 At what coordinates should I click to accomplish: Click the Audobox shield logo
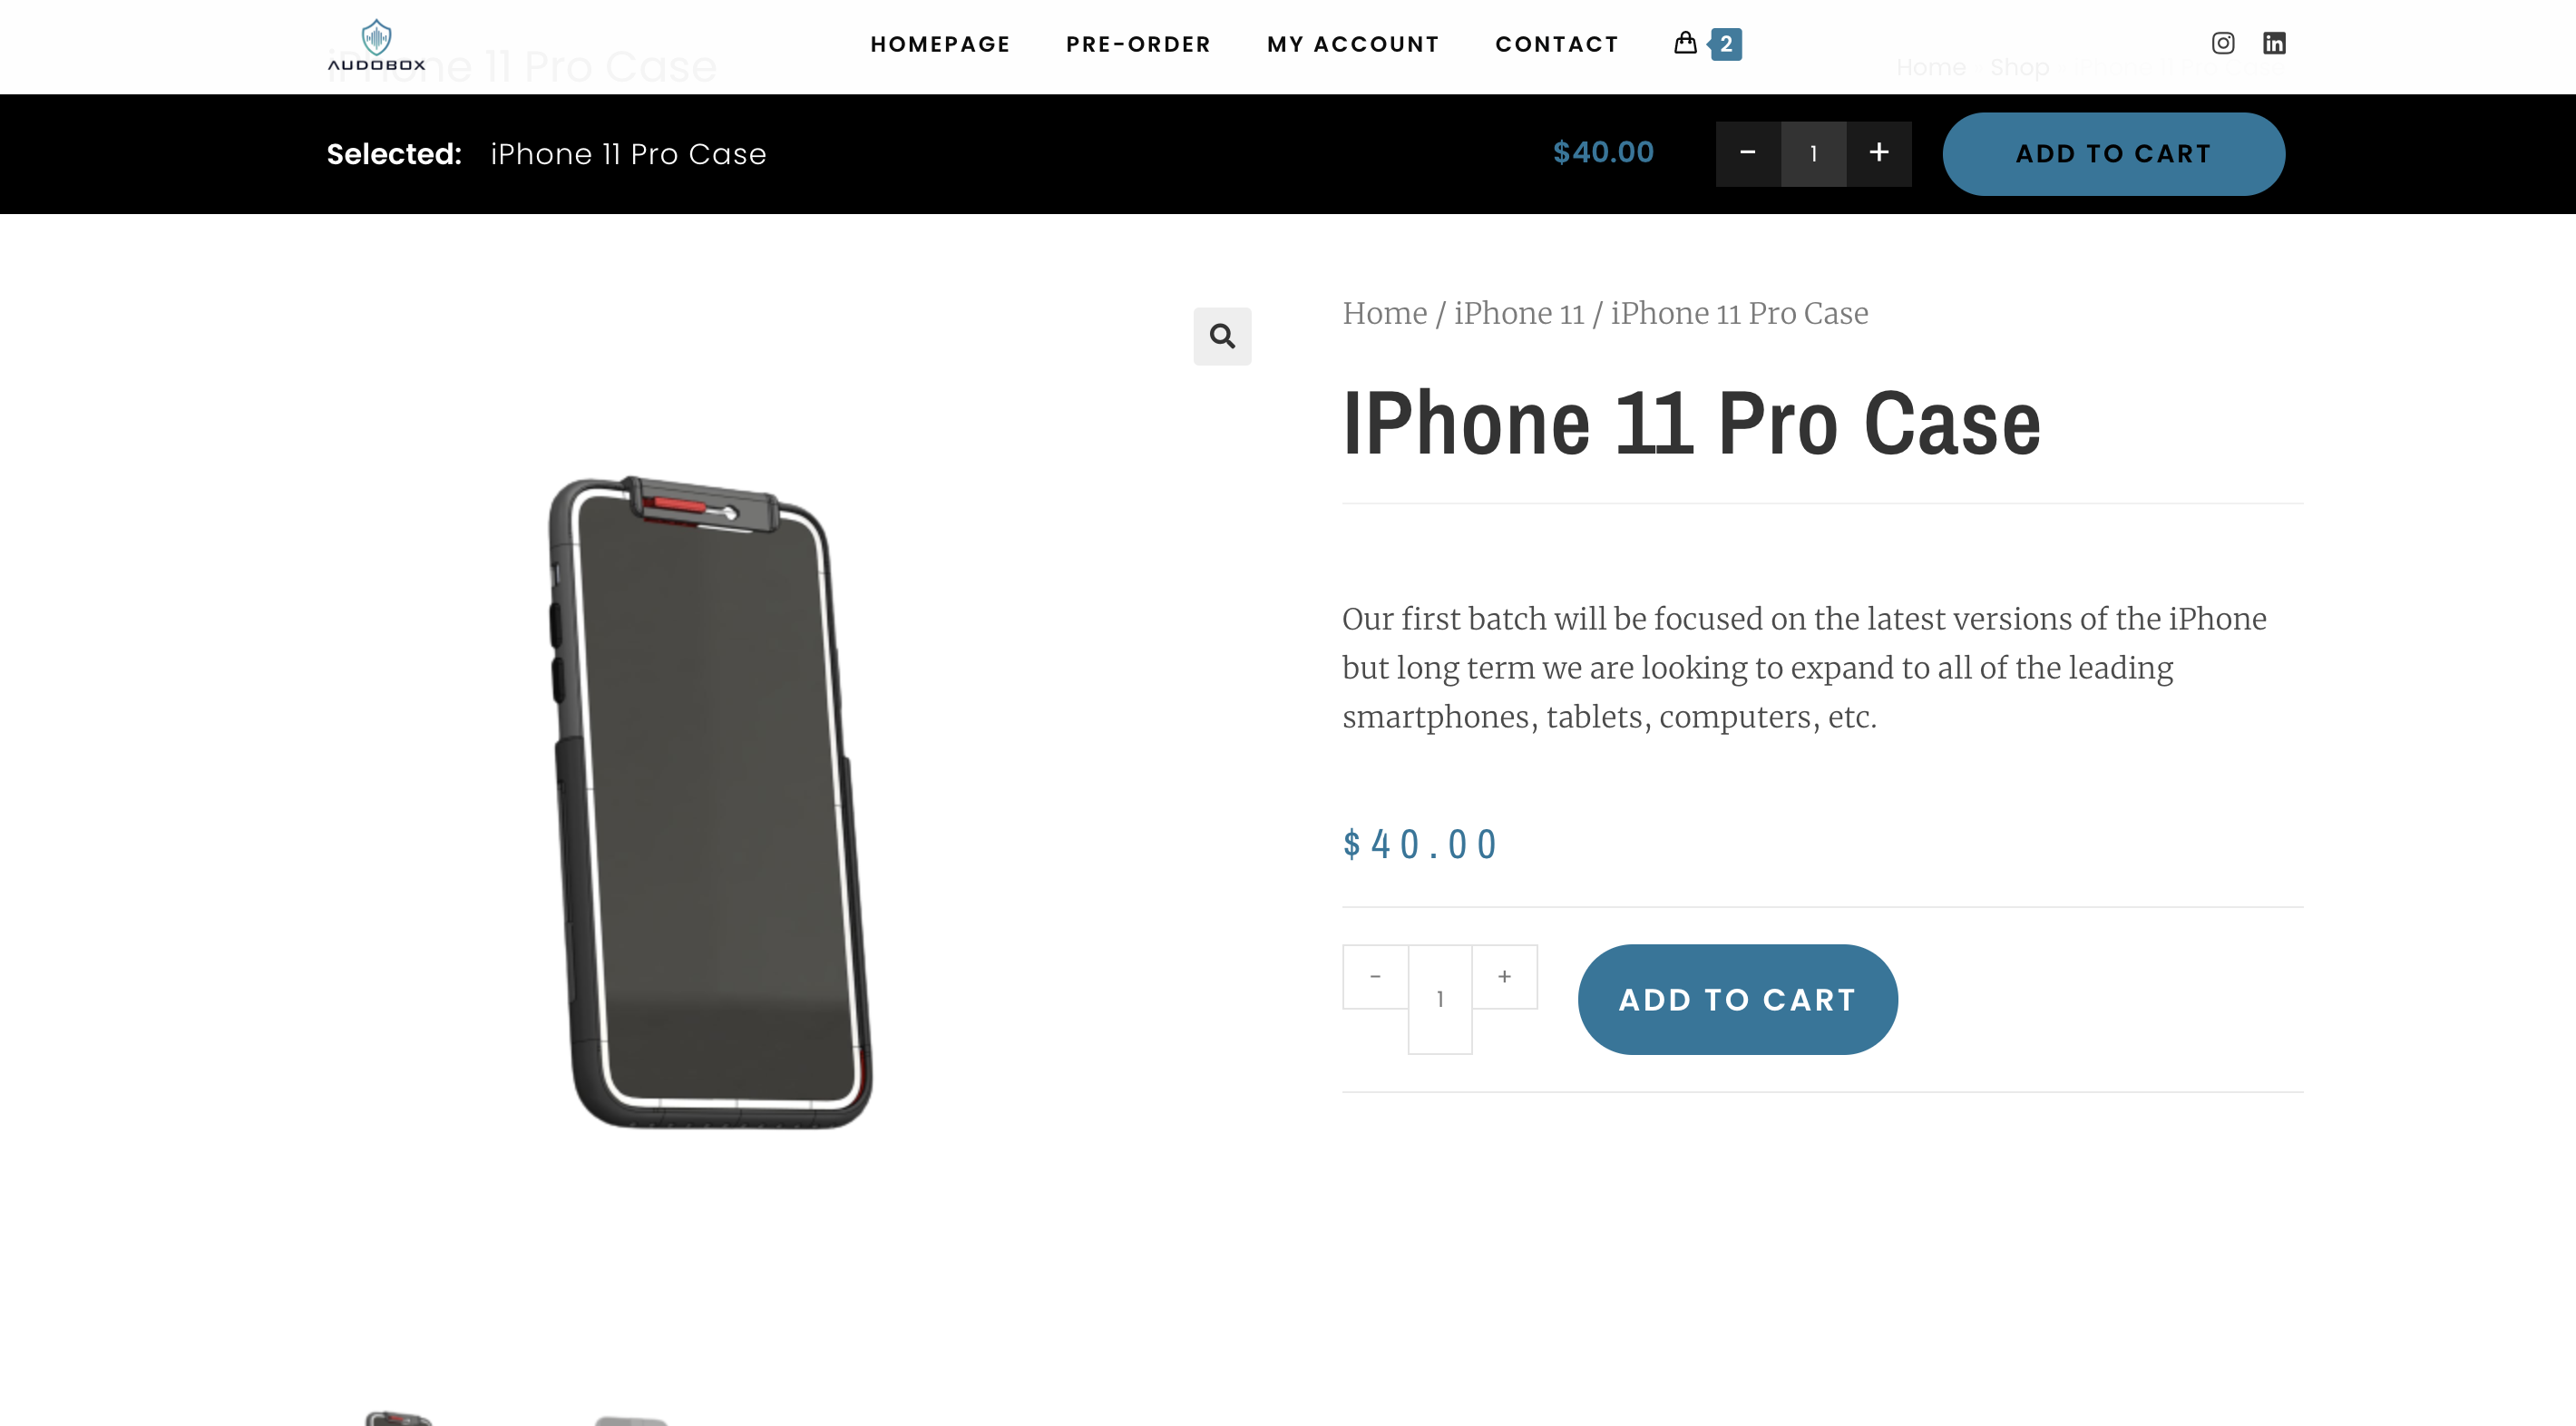coord(376,45)
